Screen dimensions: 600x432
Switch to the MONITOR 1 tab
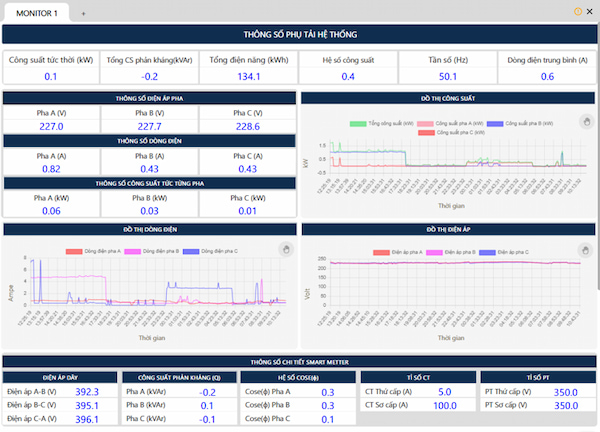click(37, 13)
